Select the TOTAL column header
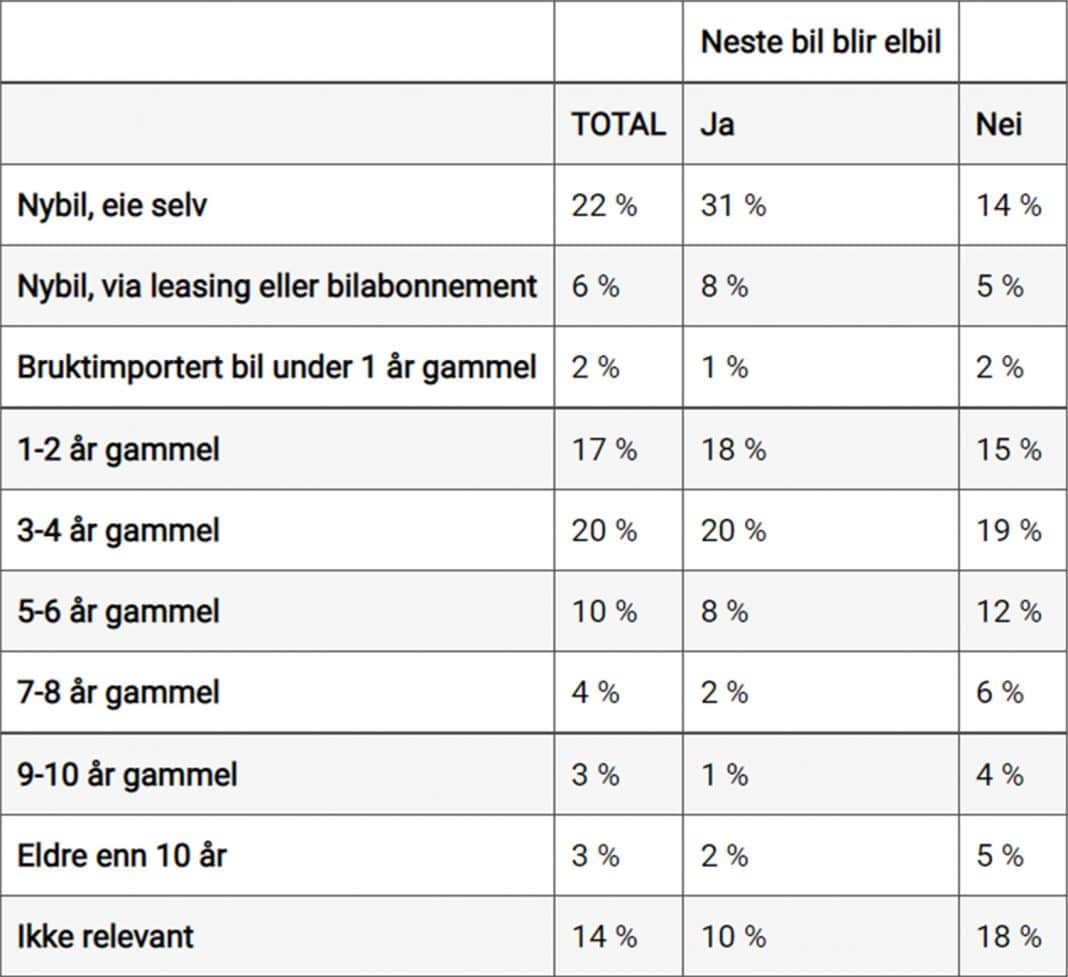Viewport: 1068px width, 977px height. [x=618, y=125]
